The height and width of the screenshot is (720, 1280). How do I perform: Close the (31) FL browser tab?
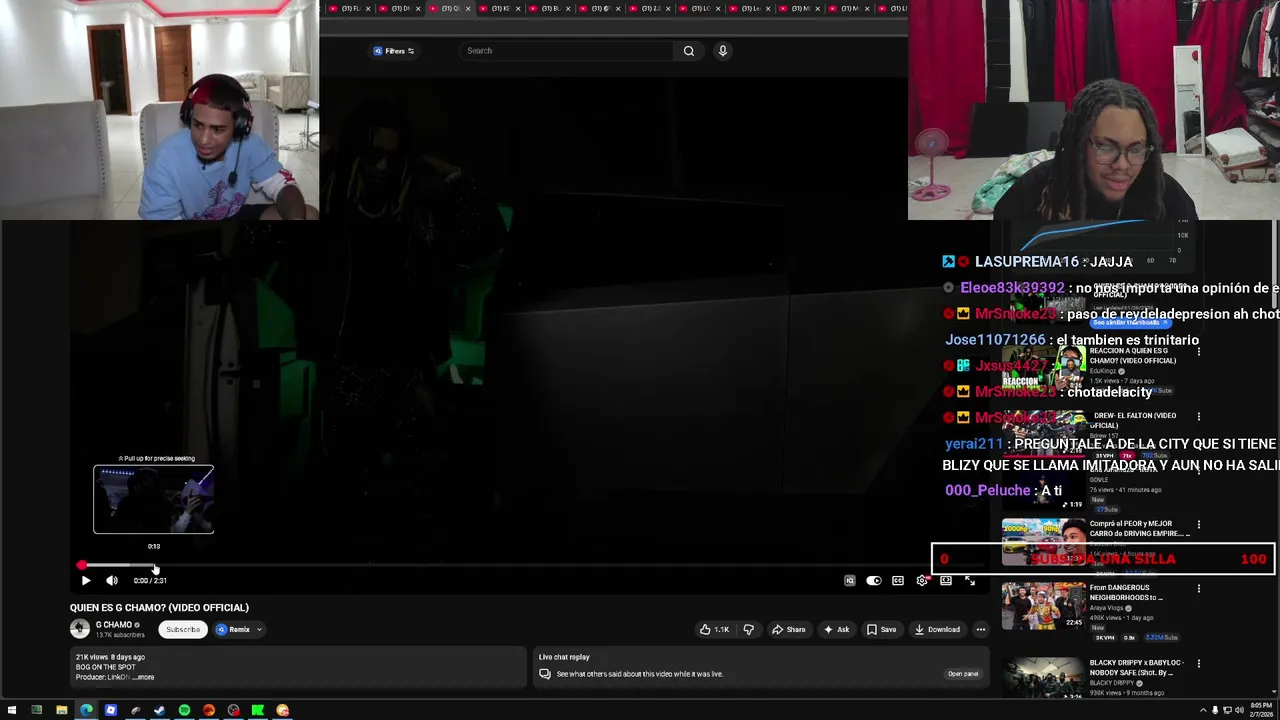(368, 8)
